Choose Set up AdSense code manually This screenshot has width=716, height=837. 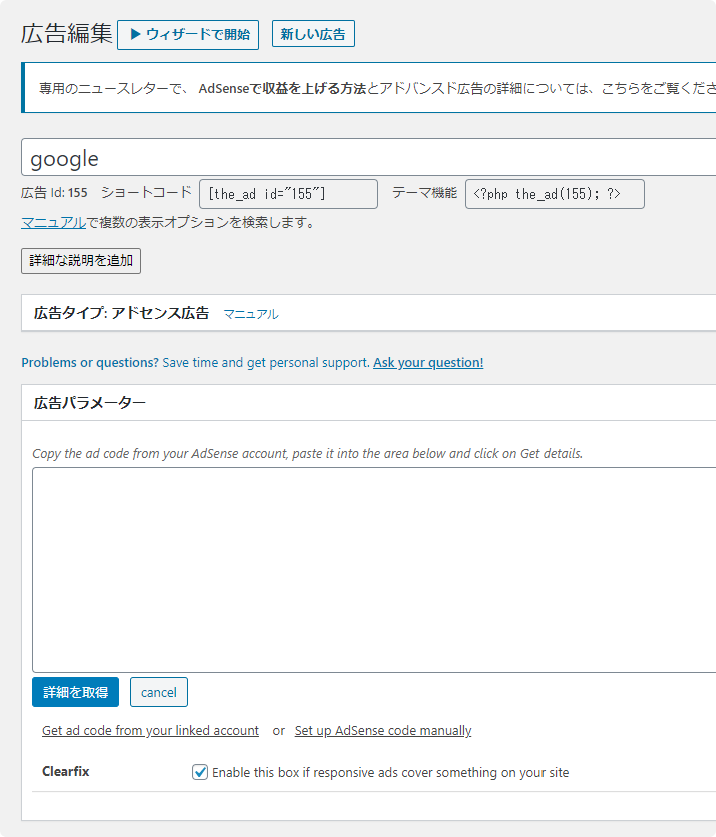pos(383,730)
